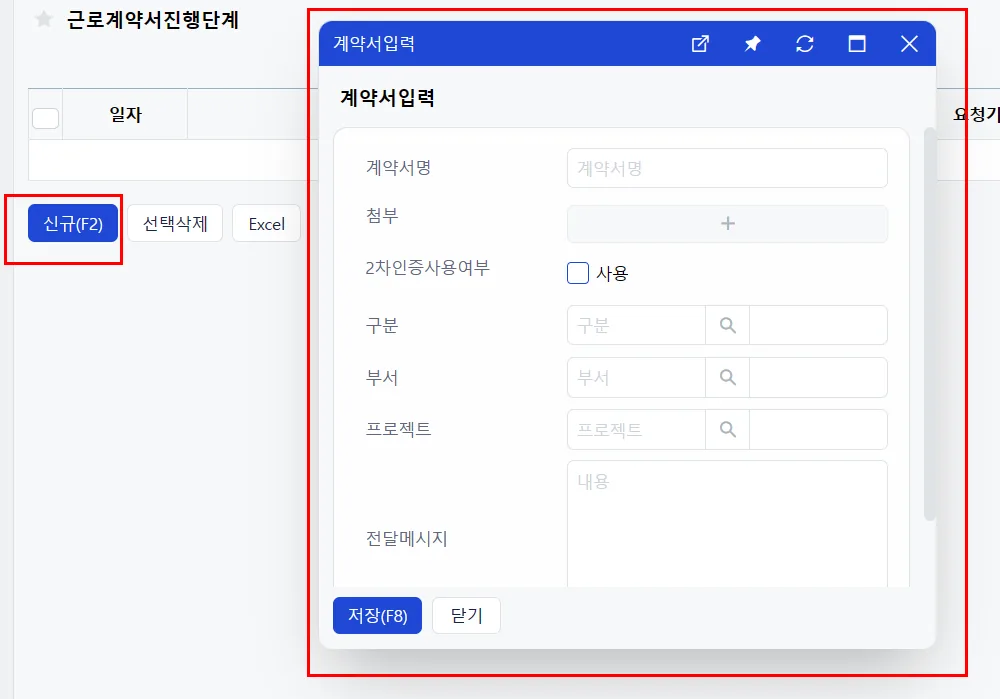Refresh the 계약서입력 dialog
This screenshot has width=1000, height=699.
805,44
